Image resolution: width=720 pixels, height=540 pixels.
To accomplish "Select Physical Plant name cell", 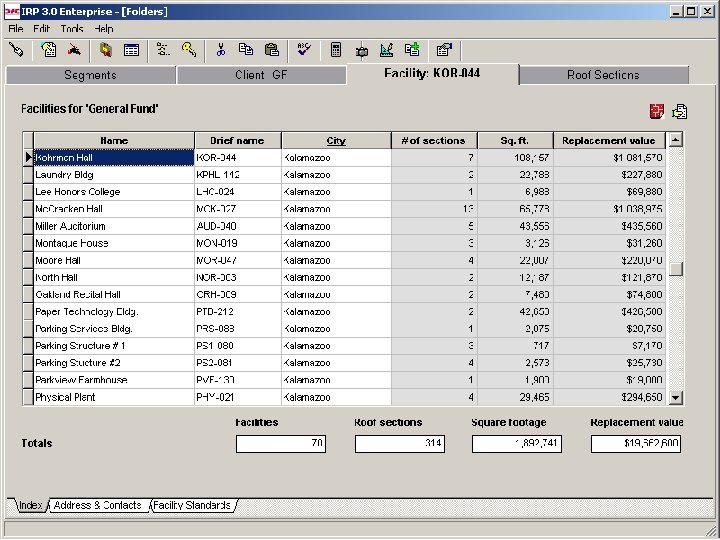I will pos(114,397).
